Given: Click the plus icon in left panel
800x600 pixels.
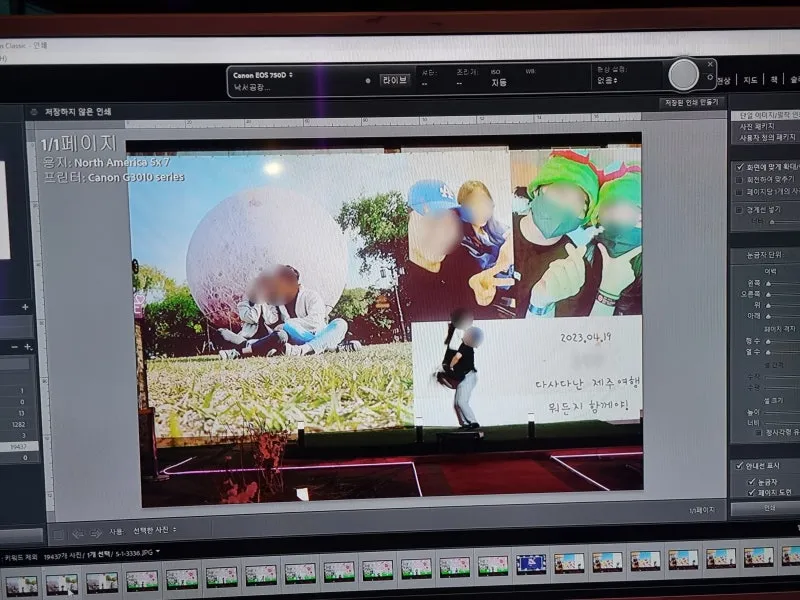Looking at the screenshot, I should pos(25,307).
